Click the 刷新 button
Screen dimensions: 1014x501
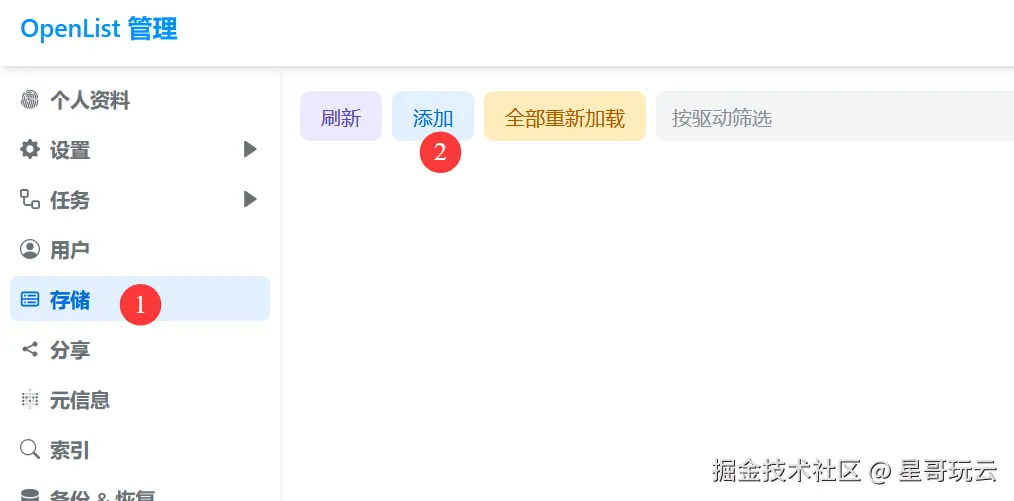point(341,116)
